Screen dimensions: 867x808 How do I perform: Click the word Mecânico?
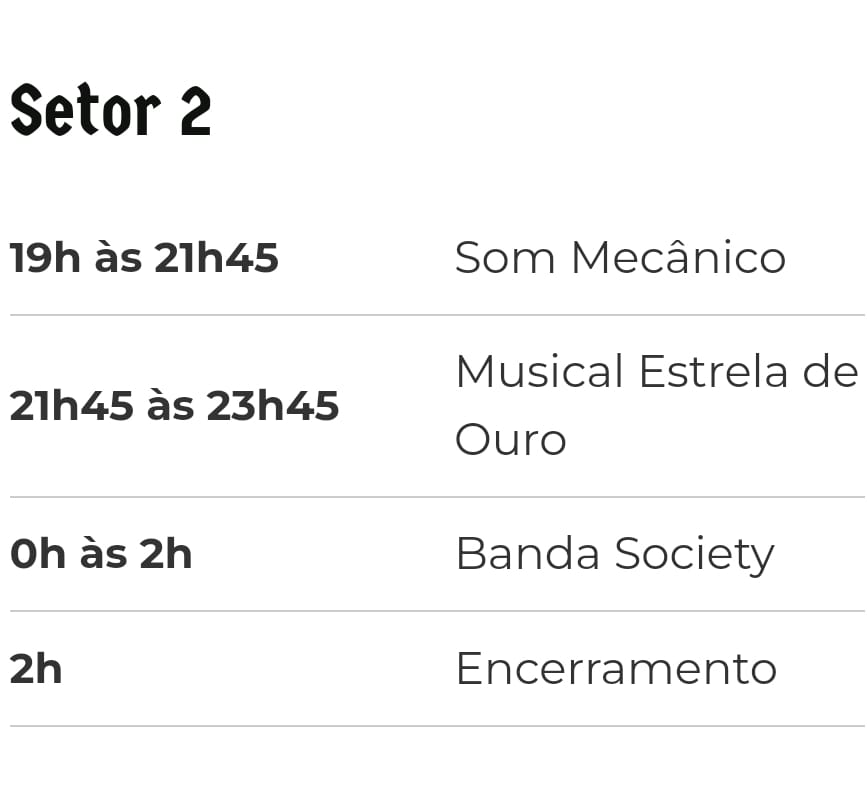pyautogui.click(x=678, y=257)
